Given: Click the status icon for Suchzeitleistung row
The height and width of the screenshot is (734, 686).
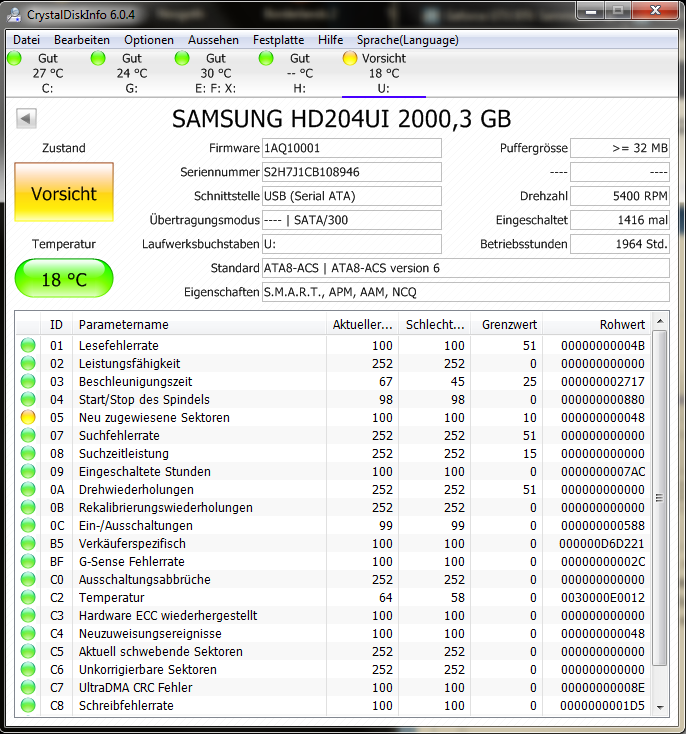Looking at the screenshot, I should pos(28,454).
